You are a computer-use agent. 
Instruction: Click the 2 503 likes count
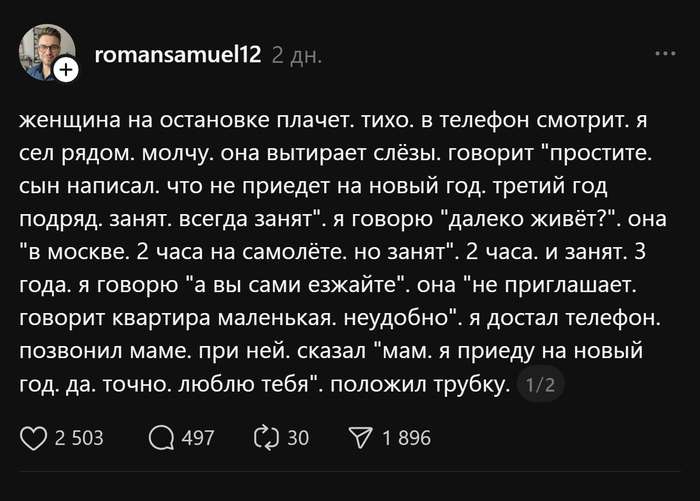pos(80,437)
